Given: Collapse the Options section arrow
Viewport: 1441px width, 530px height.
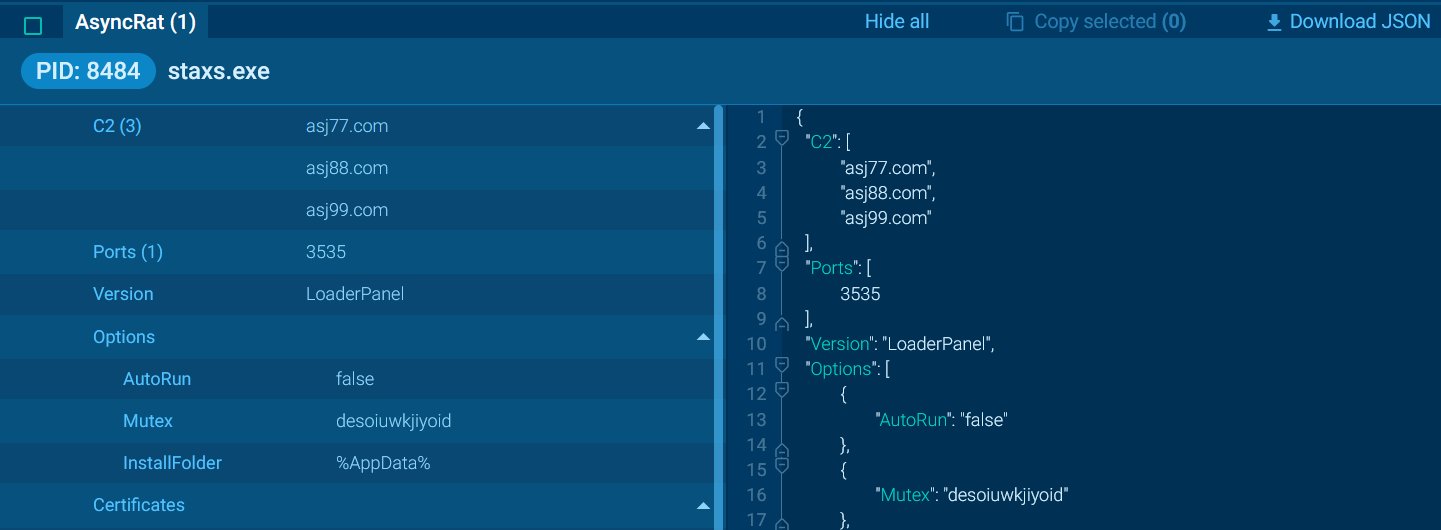Looking at the screenshot, I should coord(703,337).
